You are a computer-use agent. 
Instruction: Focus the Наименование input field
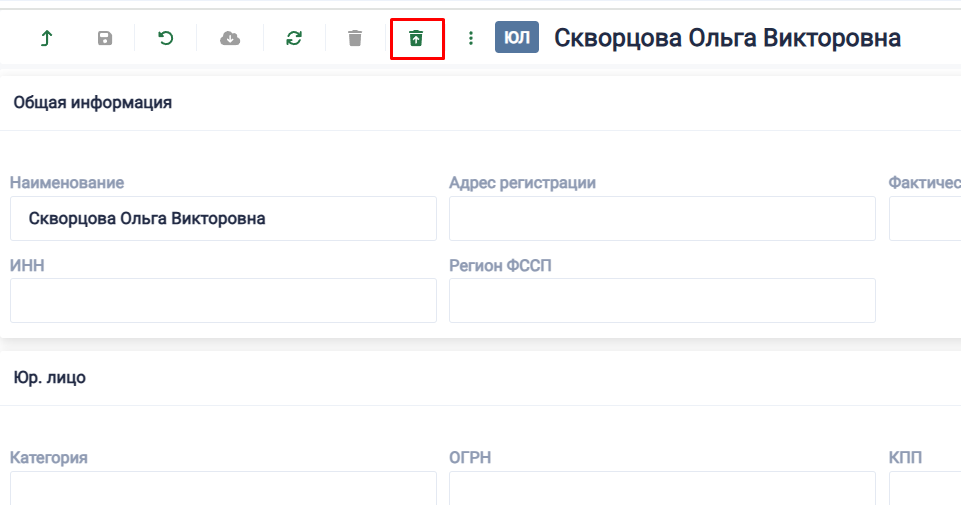point(223,218)
